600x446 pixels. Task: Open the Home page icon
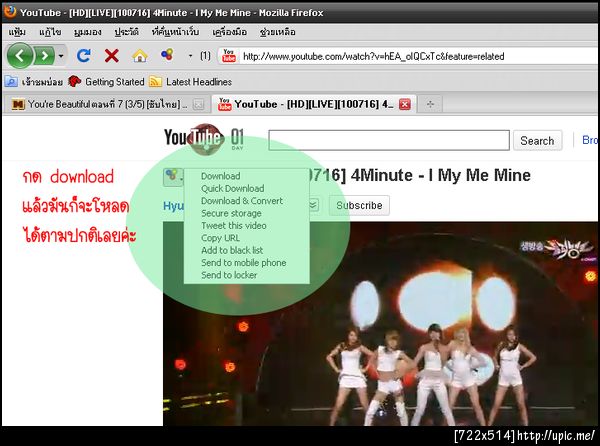pos(140,56)
